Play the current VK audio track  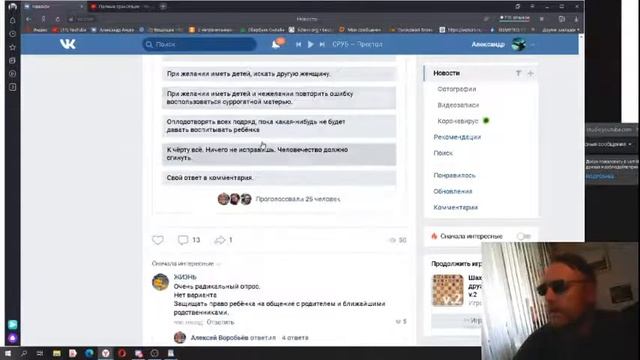tap(310, 44)
